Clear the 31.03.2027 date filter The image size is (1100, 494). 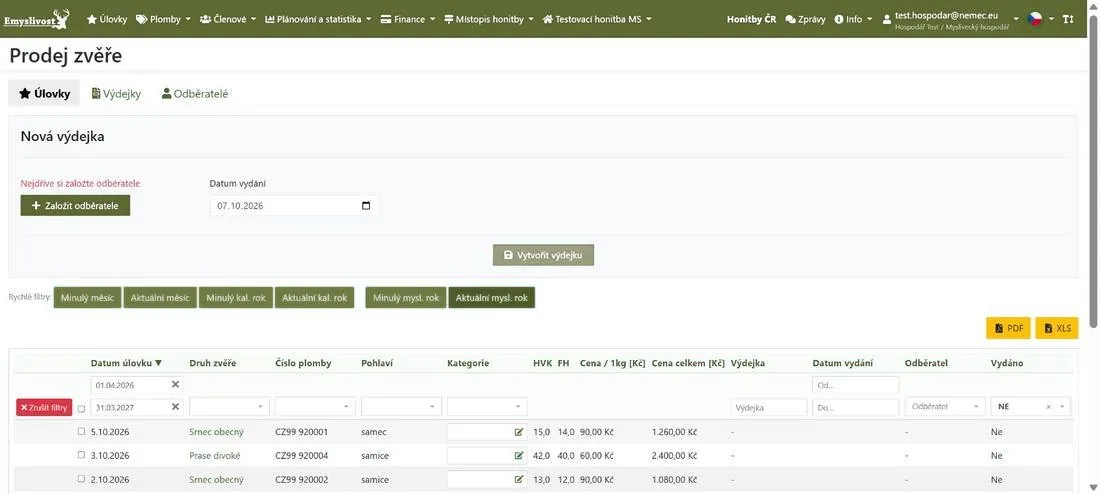click(175, 406)
